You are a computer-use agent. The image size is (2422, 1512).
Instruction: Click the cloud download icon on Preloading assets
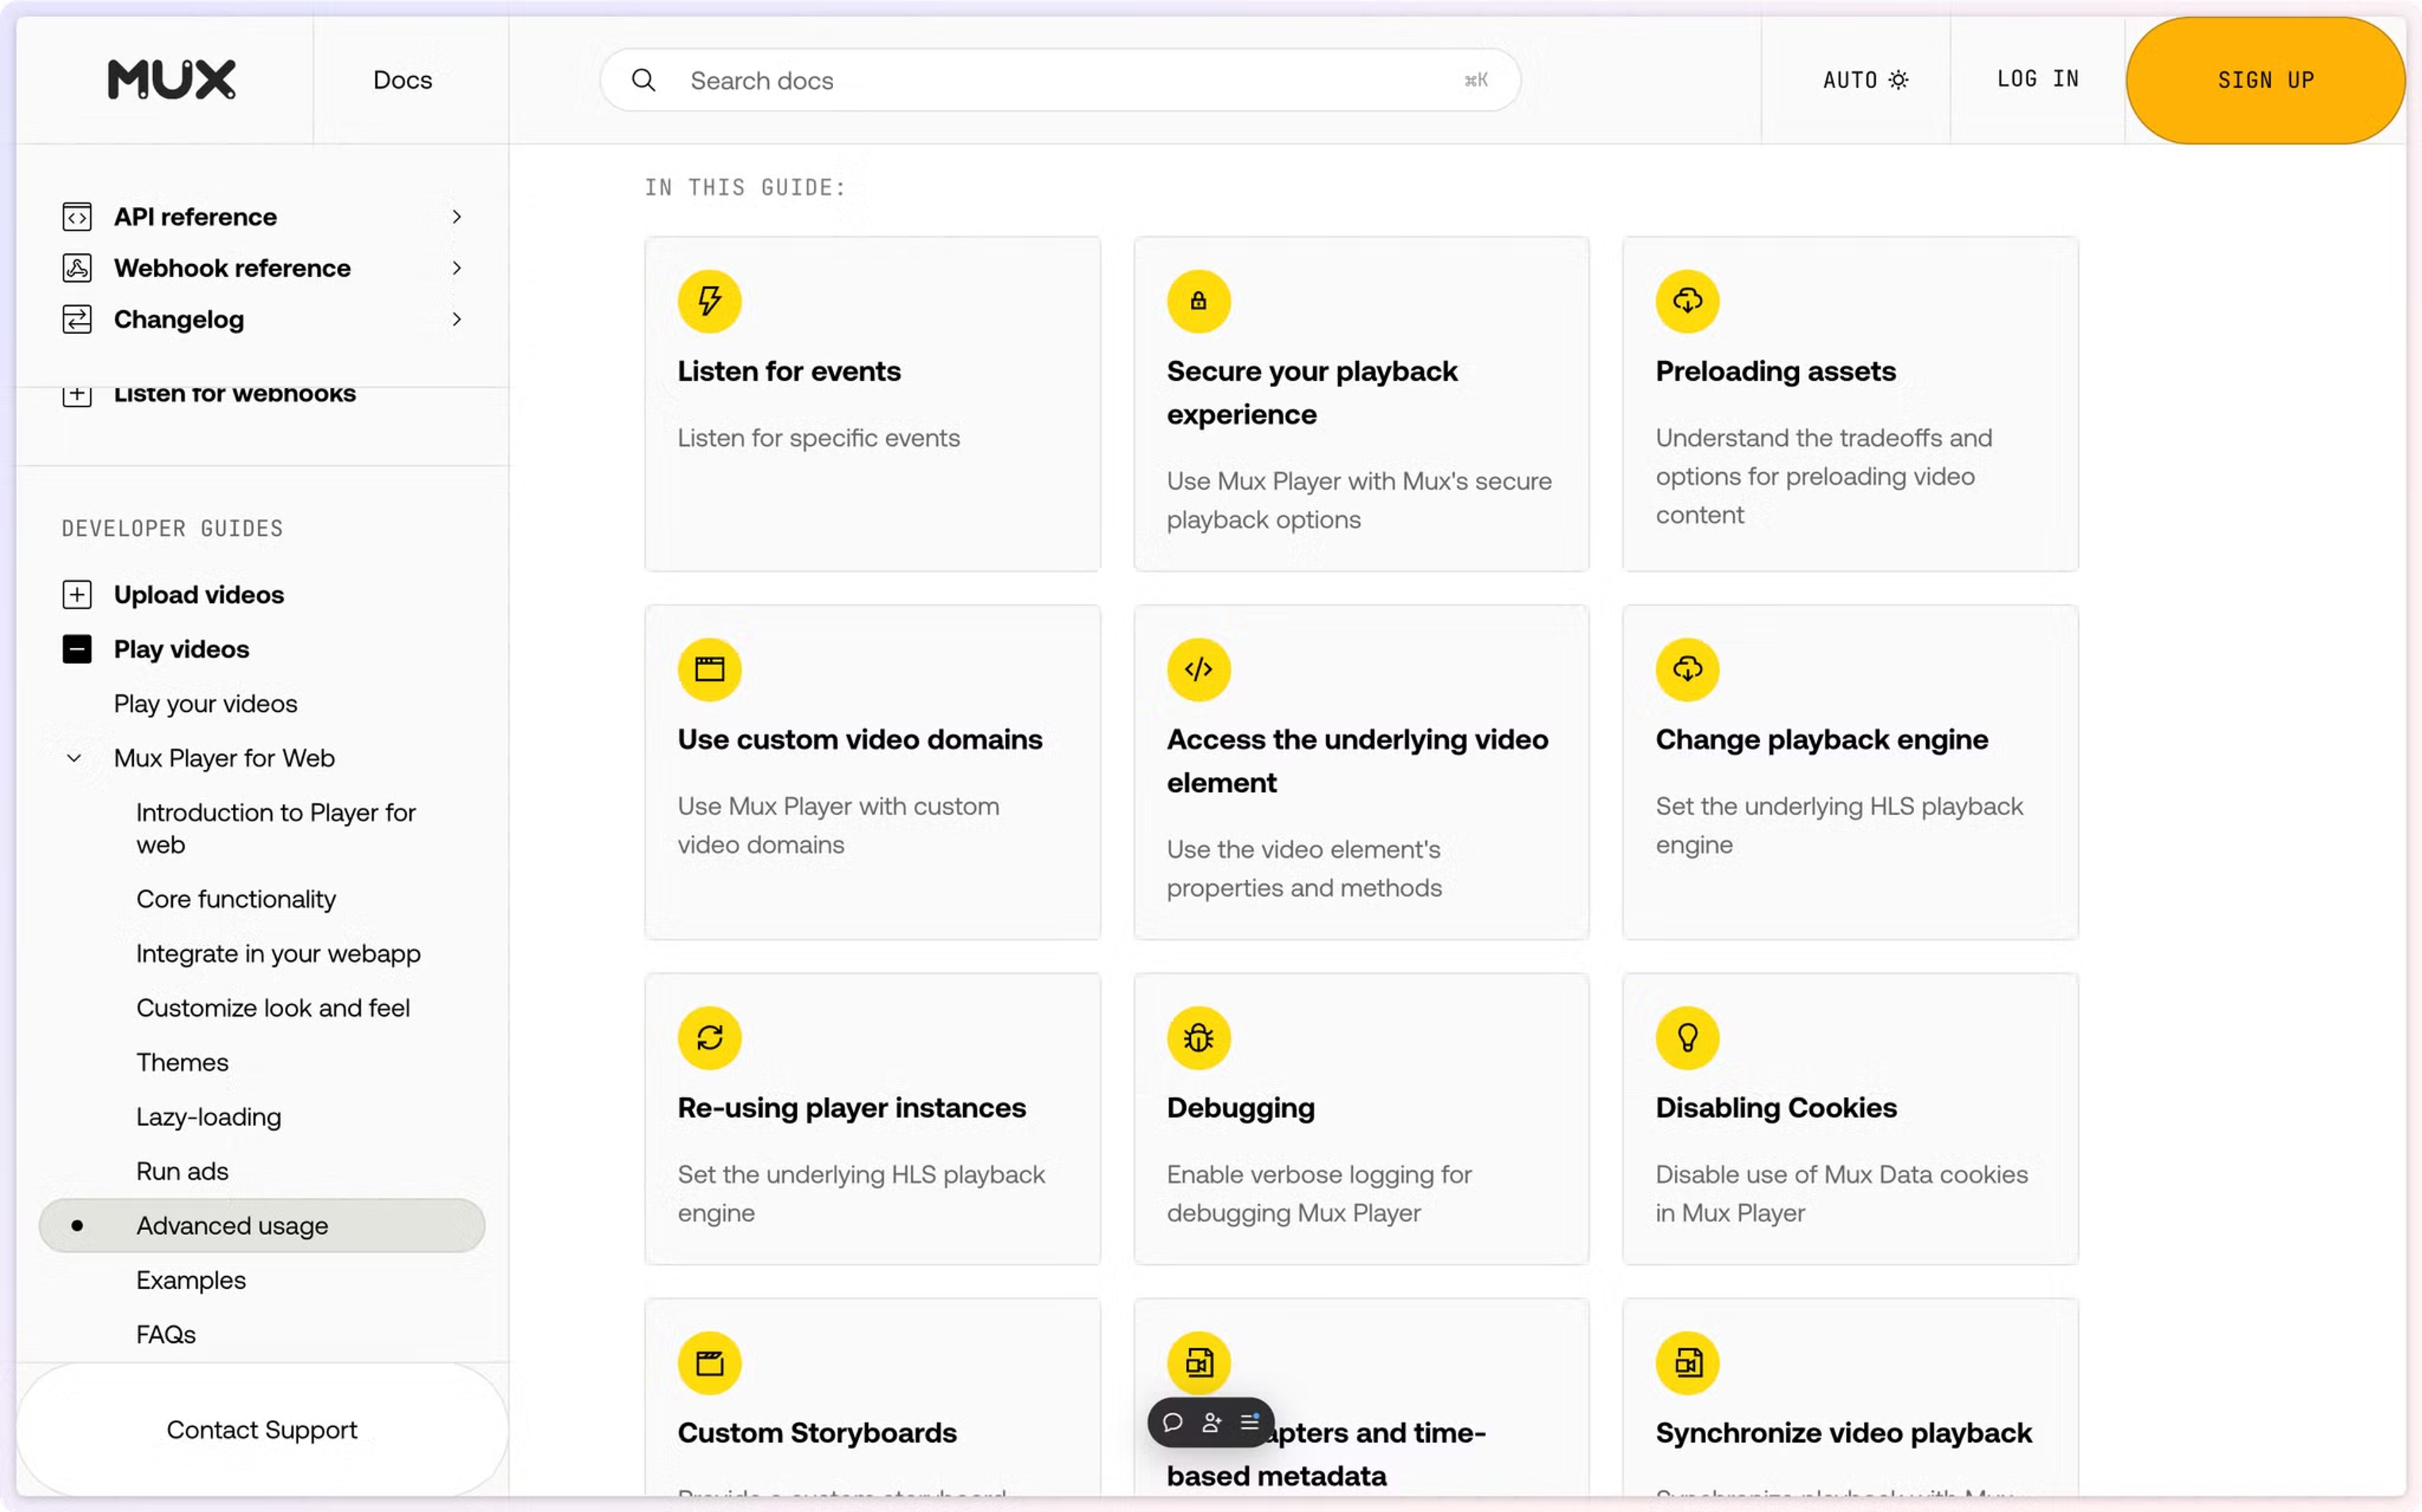click(x=1687, y=301)
